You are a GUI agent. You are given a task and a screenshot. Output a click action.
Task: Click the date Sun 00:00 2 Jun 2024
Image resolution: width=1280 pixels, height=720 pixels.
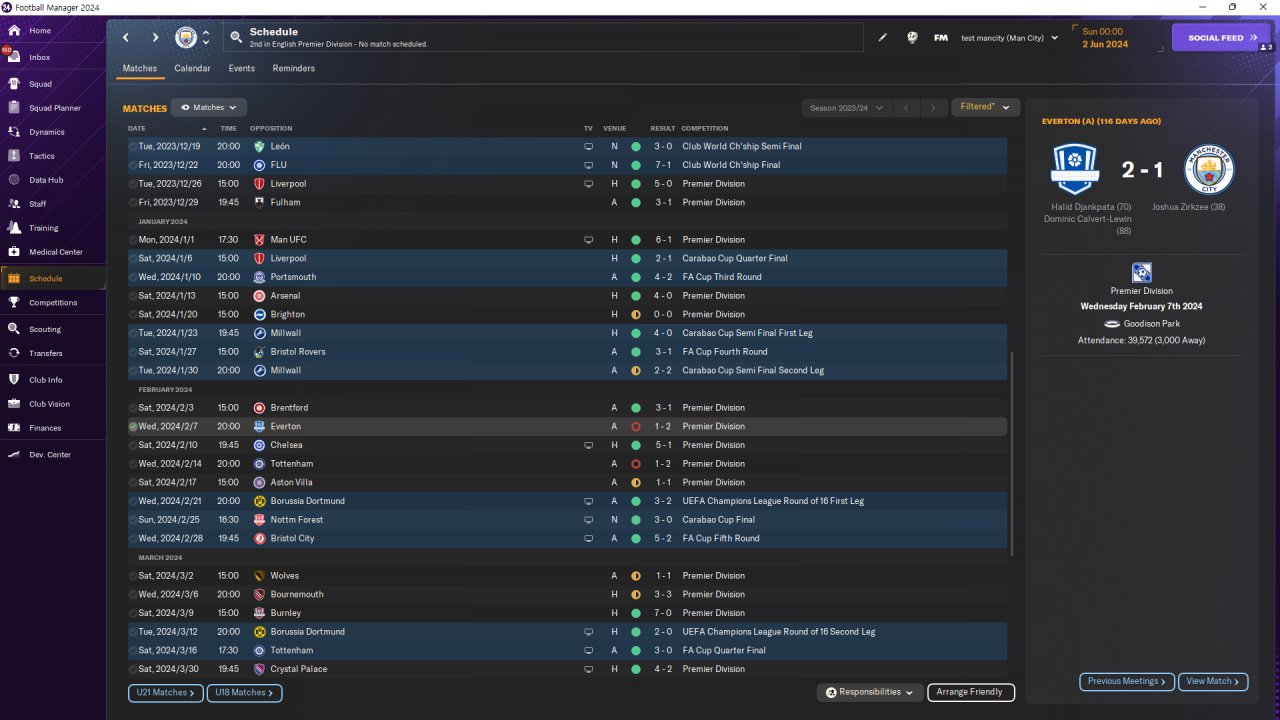[x=1105, y=38]
